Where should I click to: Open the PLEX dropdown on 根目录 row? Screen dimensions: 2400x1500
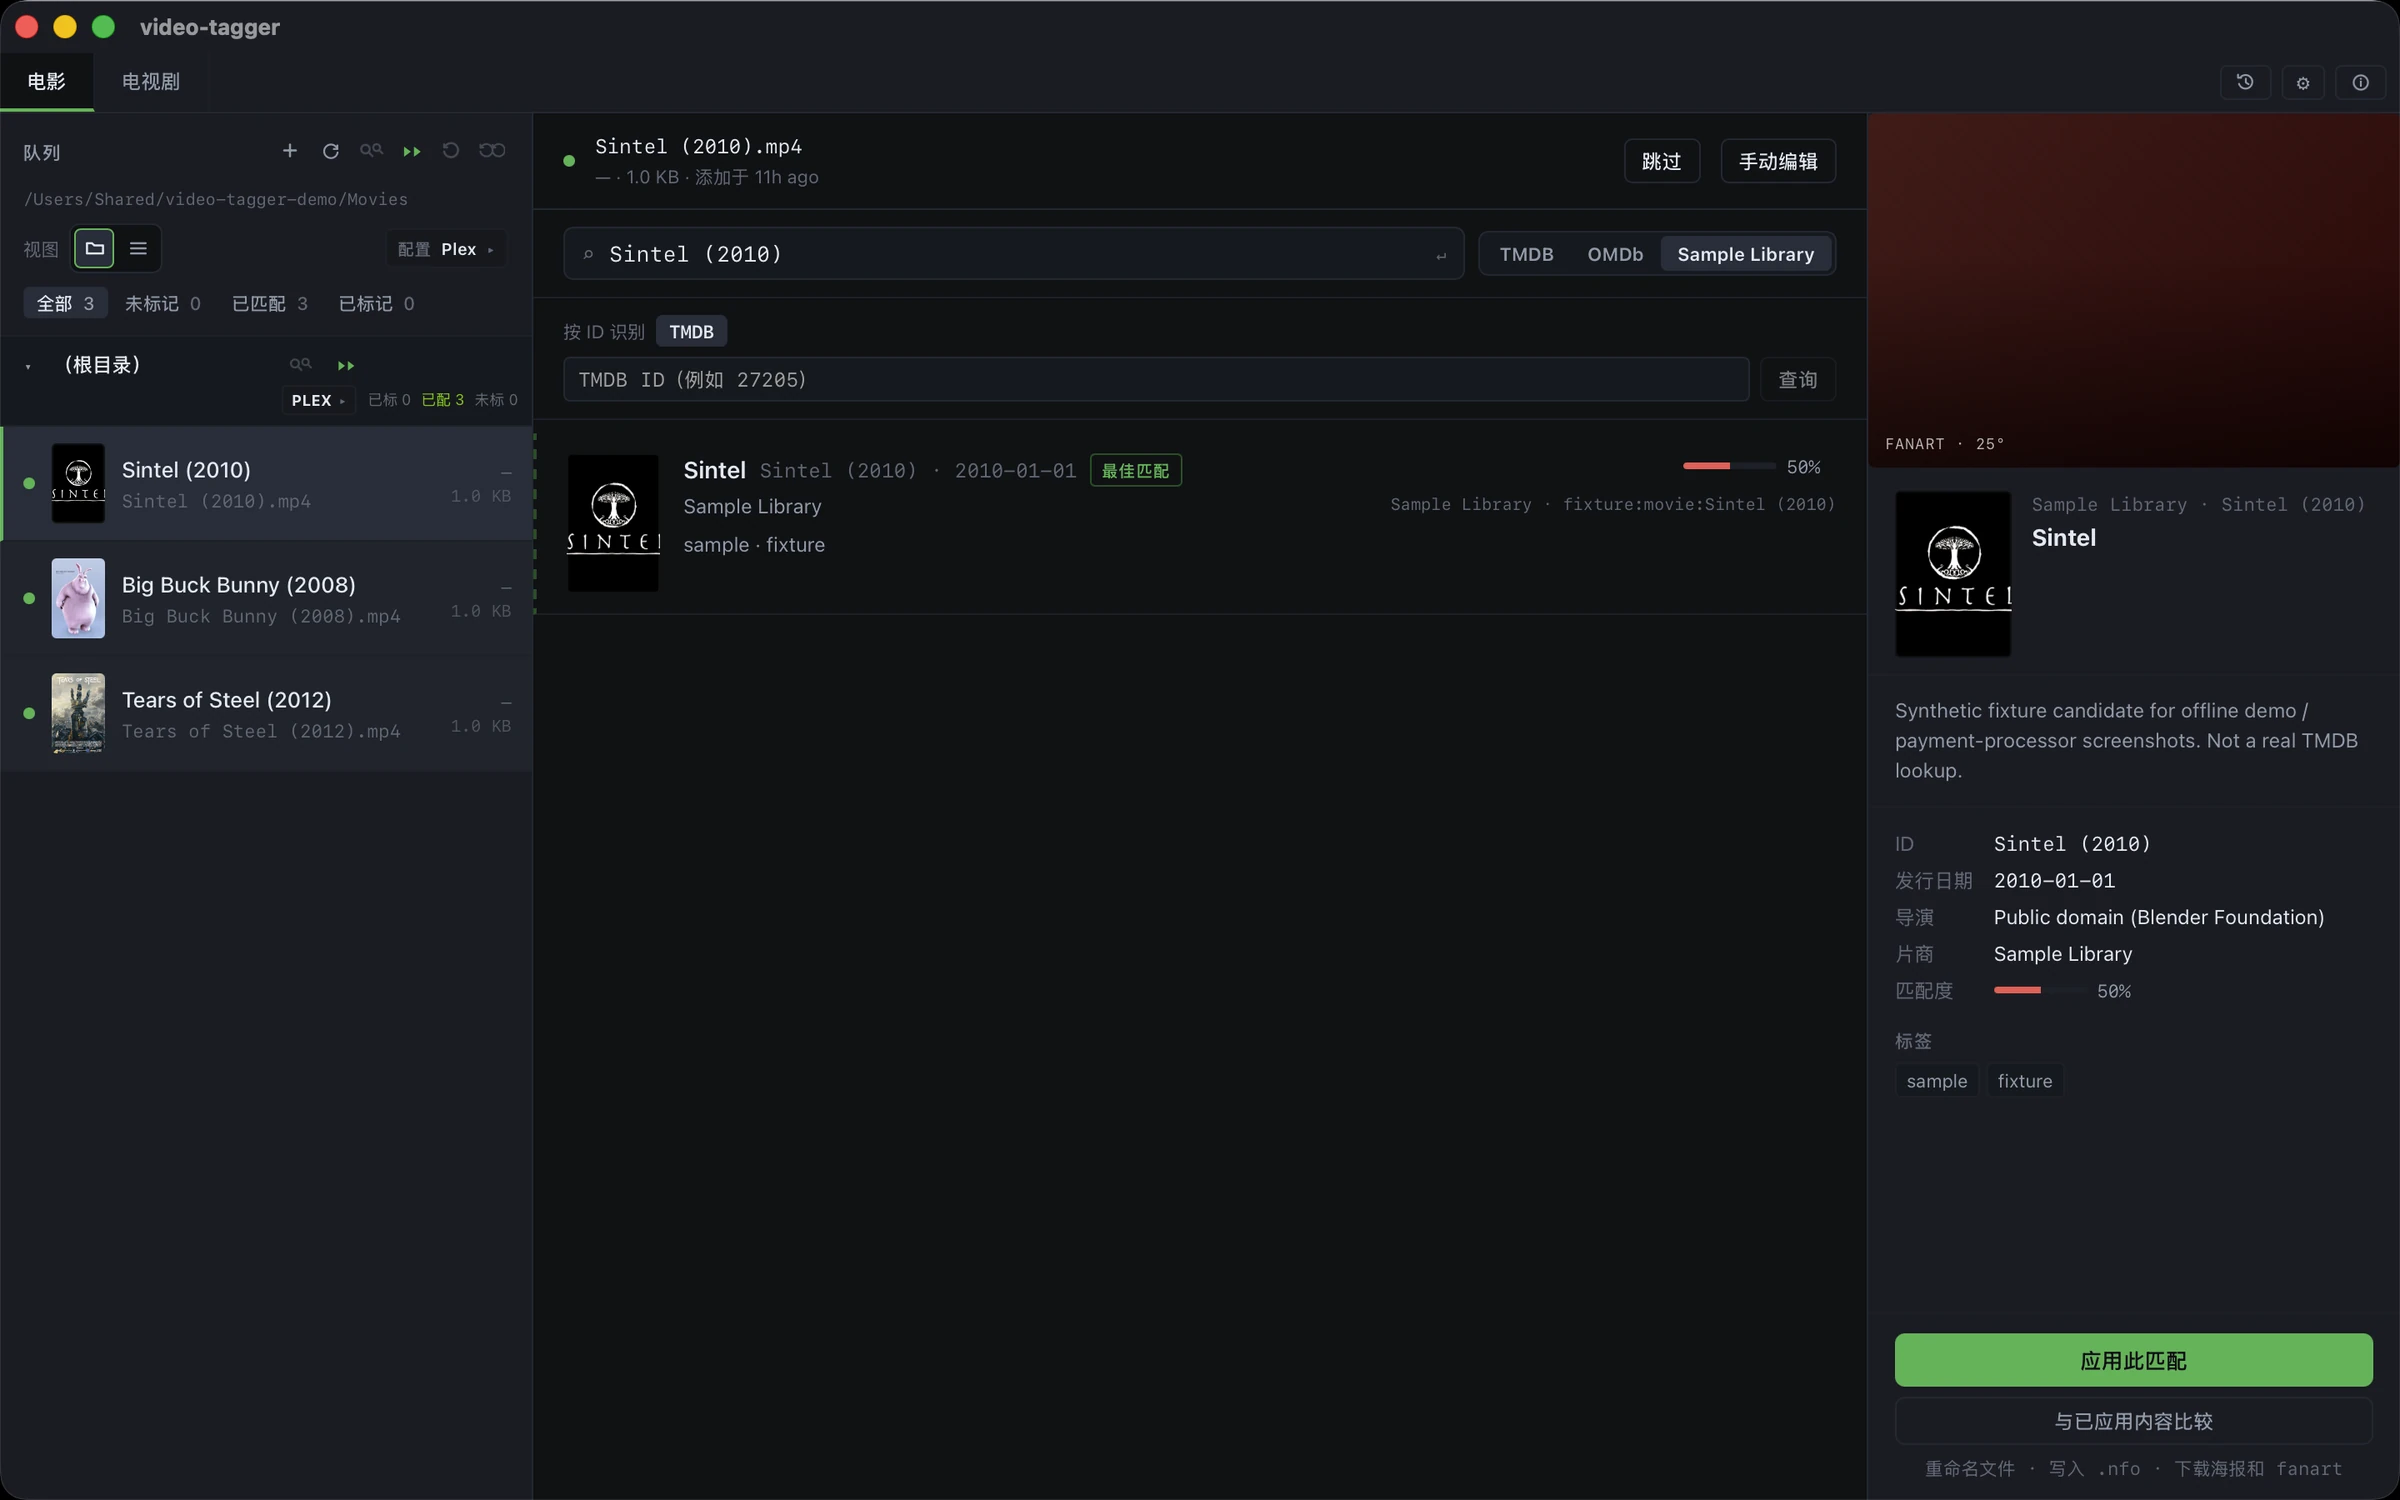coord(318,400)
